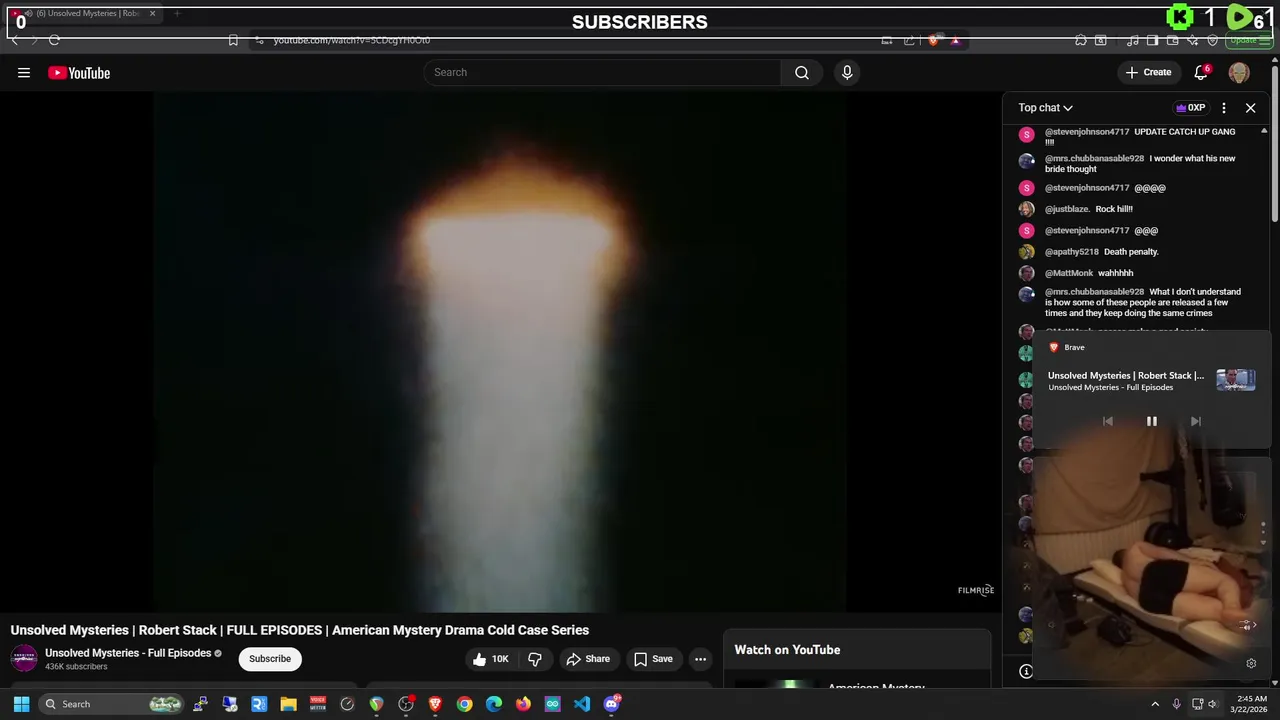Open live chat options three-dot menu
The height and width of the screenshot is (720, 1280).
[x=1224, y=108]
